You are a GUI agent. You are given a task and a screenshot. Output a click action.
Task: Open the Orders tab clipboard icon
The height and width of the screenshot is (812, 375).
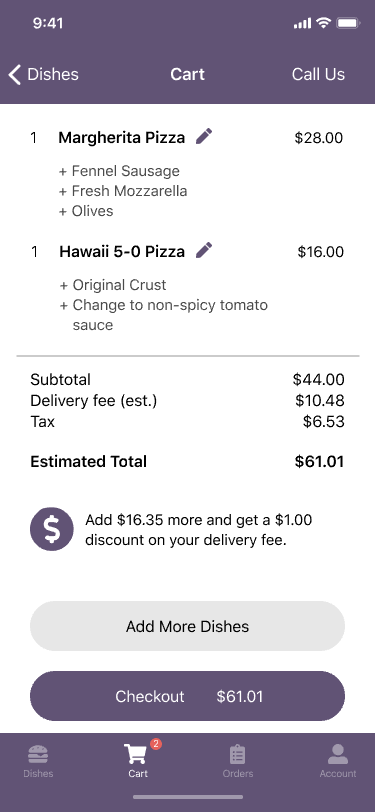pyautogui.click(x=238, y=761)
